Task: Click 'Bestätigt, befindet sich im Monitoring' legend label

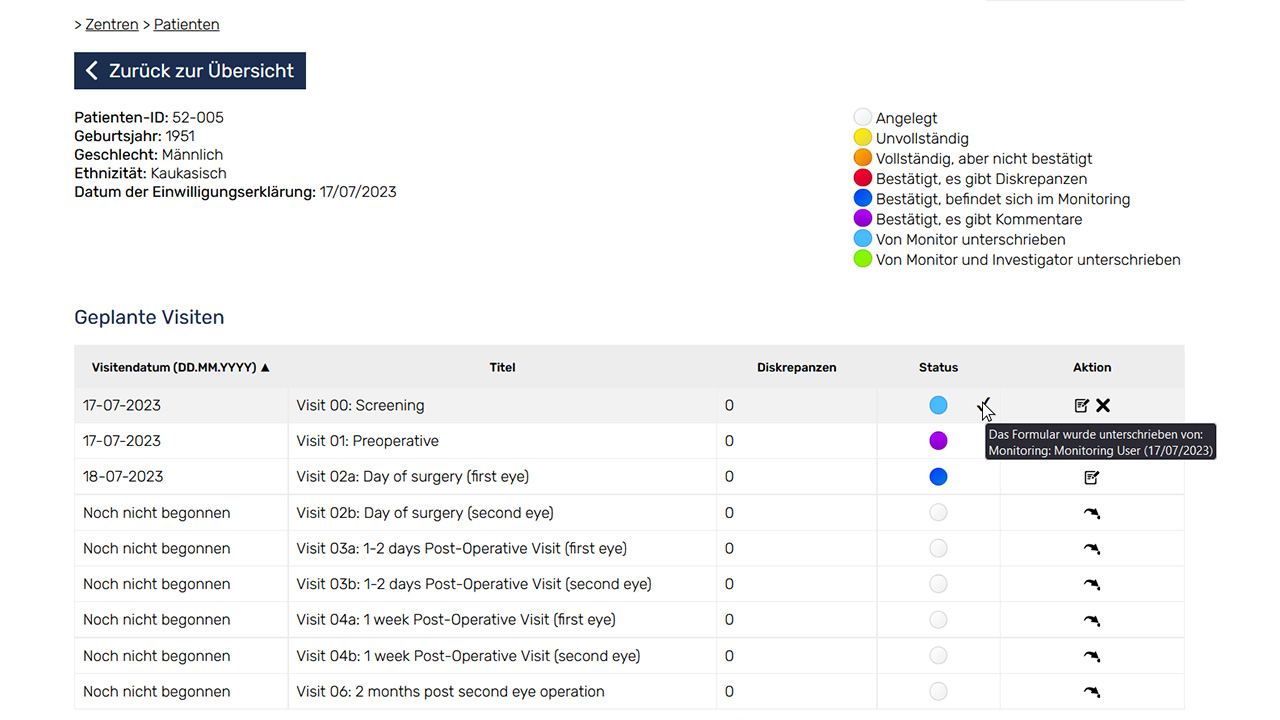Action: [1003, 199]
